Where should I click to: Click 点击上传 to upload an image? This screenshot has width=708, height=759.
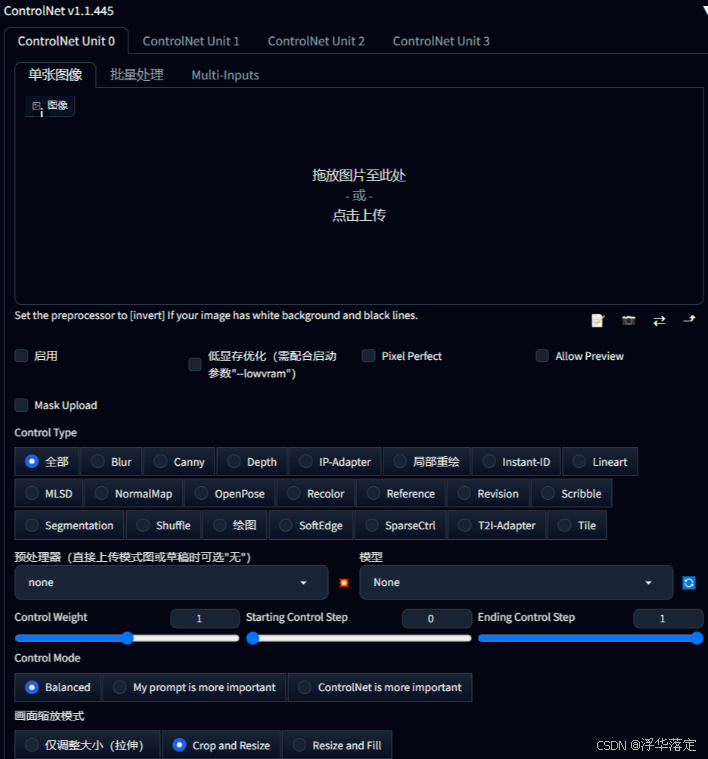point(359,215)
